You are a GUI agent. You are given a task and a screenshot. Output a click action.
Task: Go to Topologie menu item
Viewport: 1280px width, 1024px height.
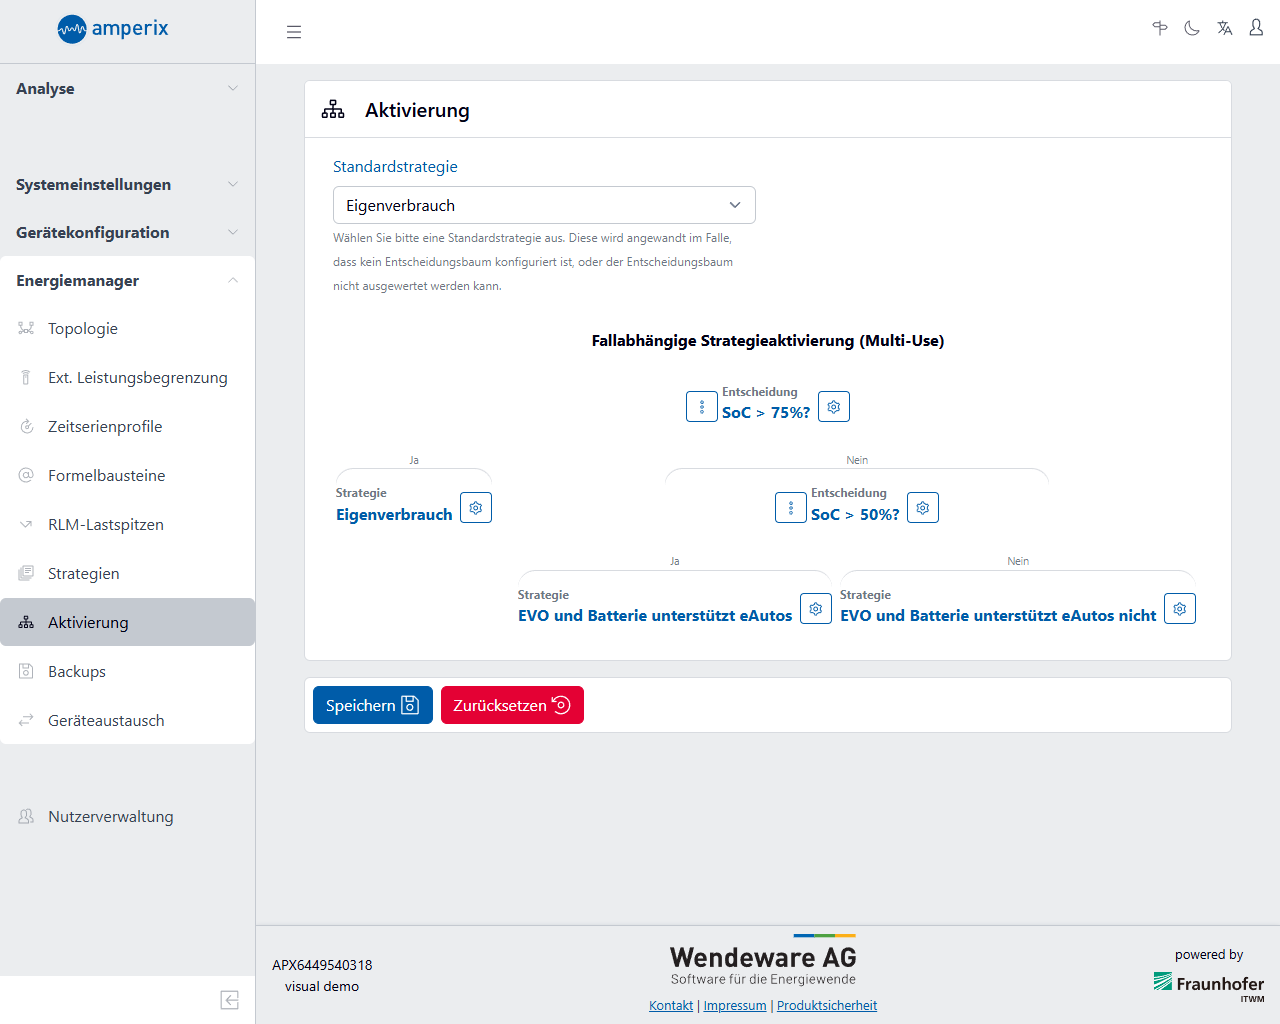[83, 328]
